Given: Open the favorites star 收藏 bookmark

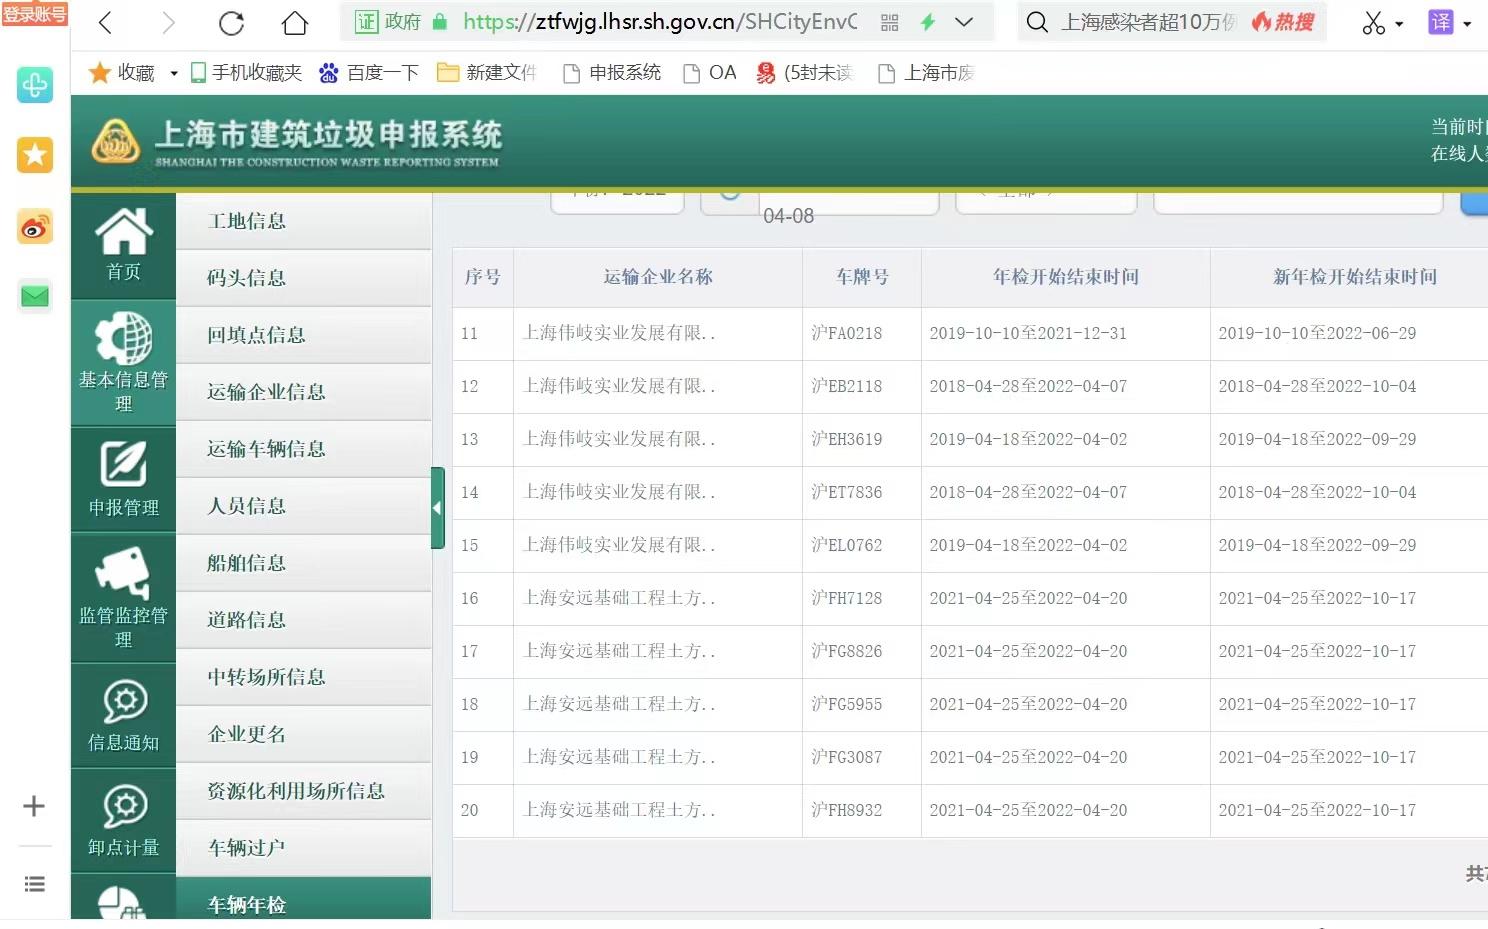Looking at the screenshot, I should (122, 72).
